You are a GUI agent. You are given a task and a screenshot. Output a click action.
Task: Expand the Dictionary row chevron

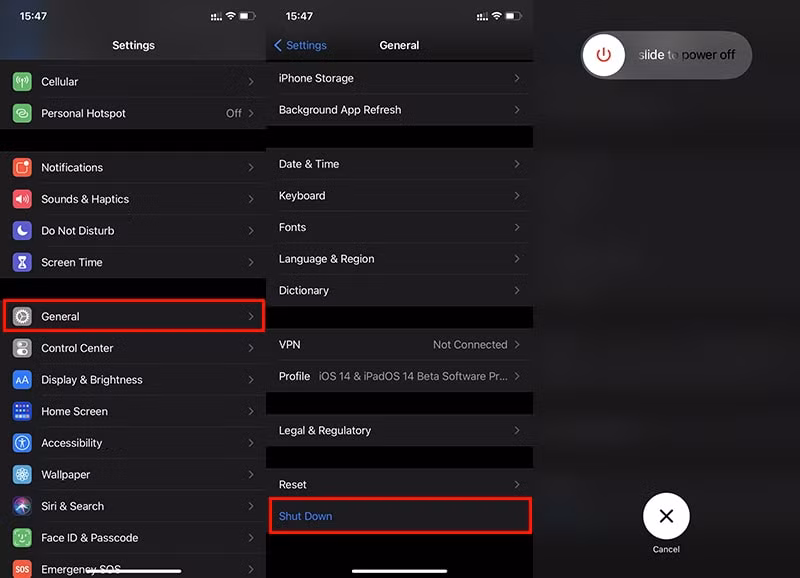click(517, 290)
